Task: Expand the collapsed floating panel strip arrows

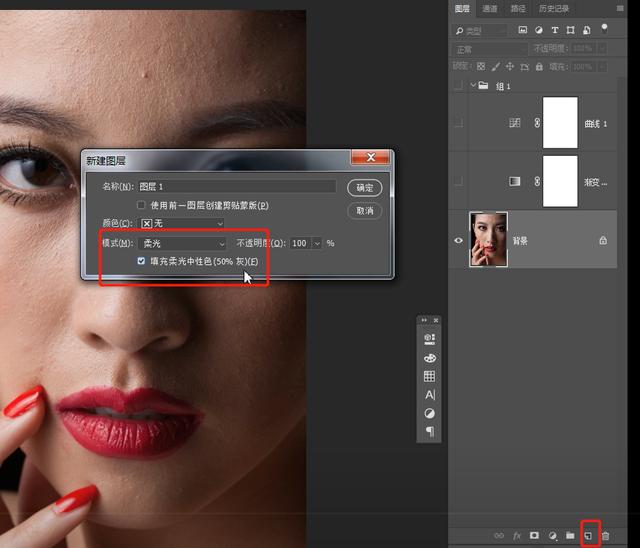Action: pos(424,320)
